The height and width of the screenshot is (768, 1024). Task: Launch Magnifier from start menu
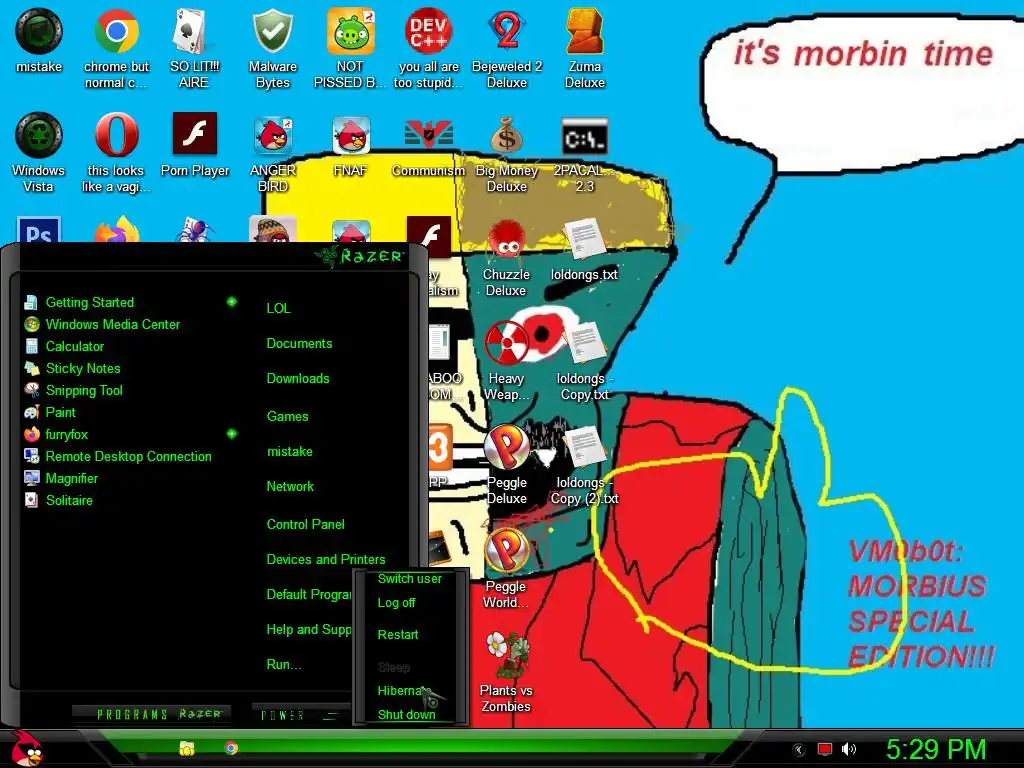point(61,478)
